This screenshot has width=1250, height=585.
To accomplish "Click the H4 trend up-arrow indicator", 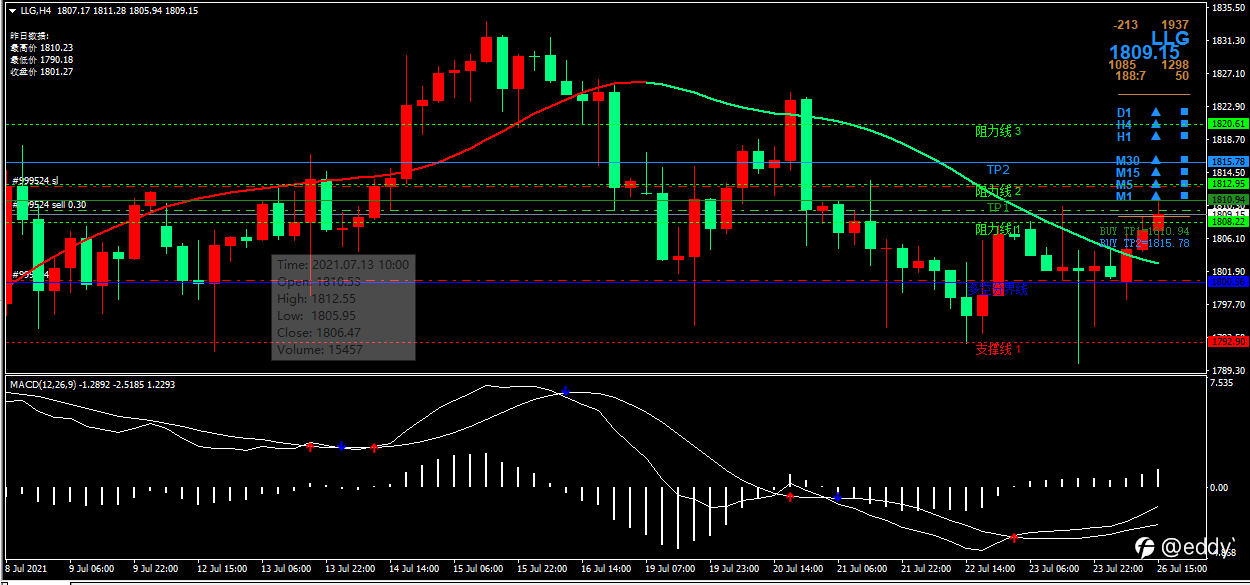I will (1155, 124).
